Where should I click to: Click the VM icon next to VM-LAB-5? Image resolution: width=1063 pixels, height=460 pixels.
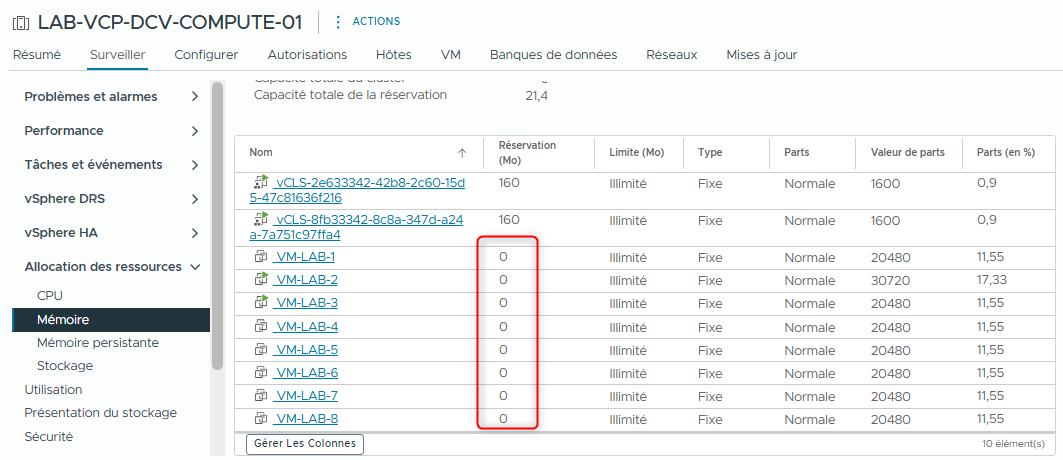(x=261, y=350)
